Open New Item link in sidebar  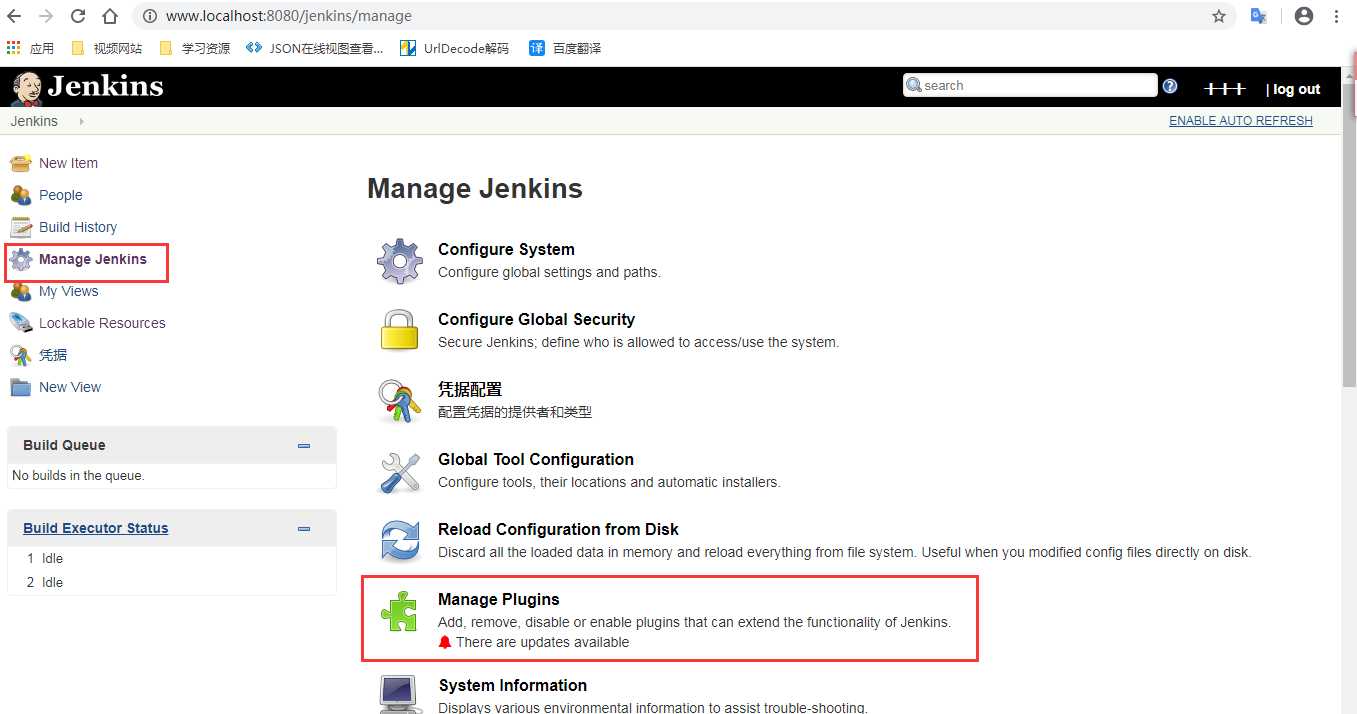click(68, 163)
